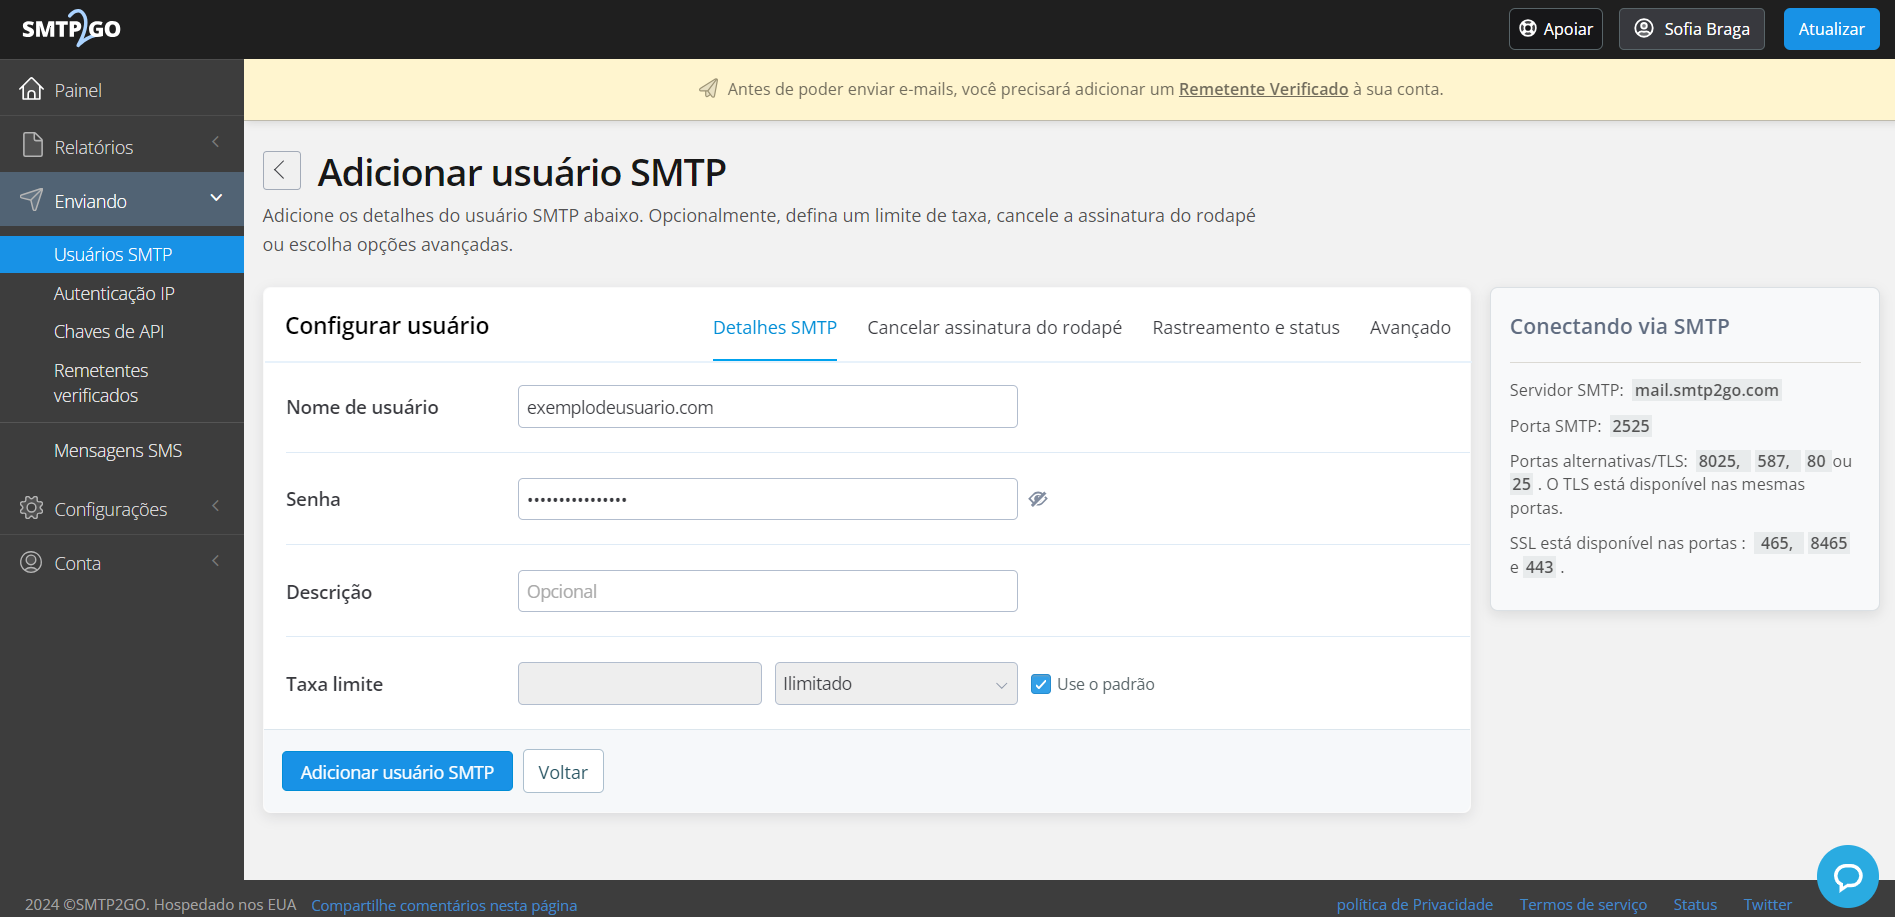Open the Rastreamento e status tab
Screen dimensions: 1895x917
(x=1246, y=328)
